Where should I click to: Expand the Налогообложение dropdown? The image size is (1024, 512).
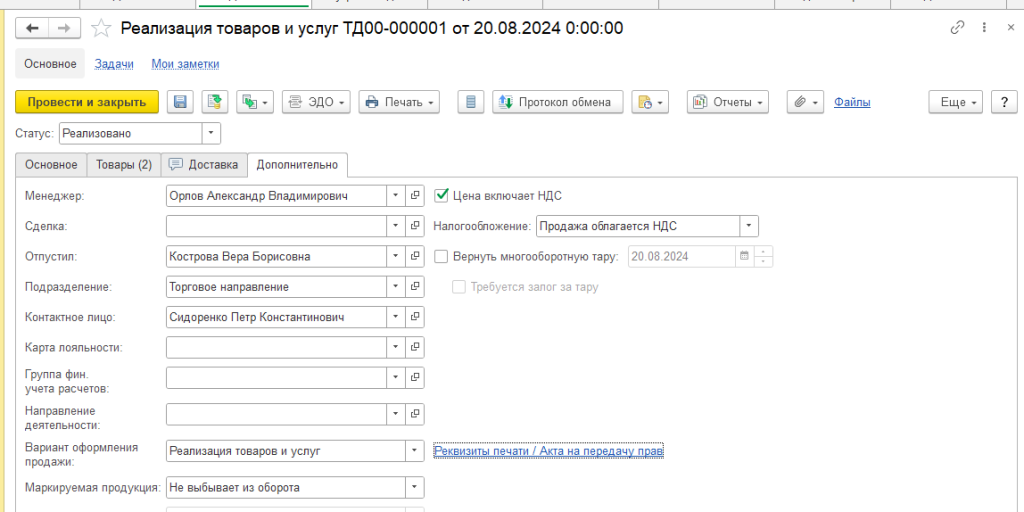(748, 226)
